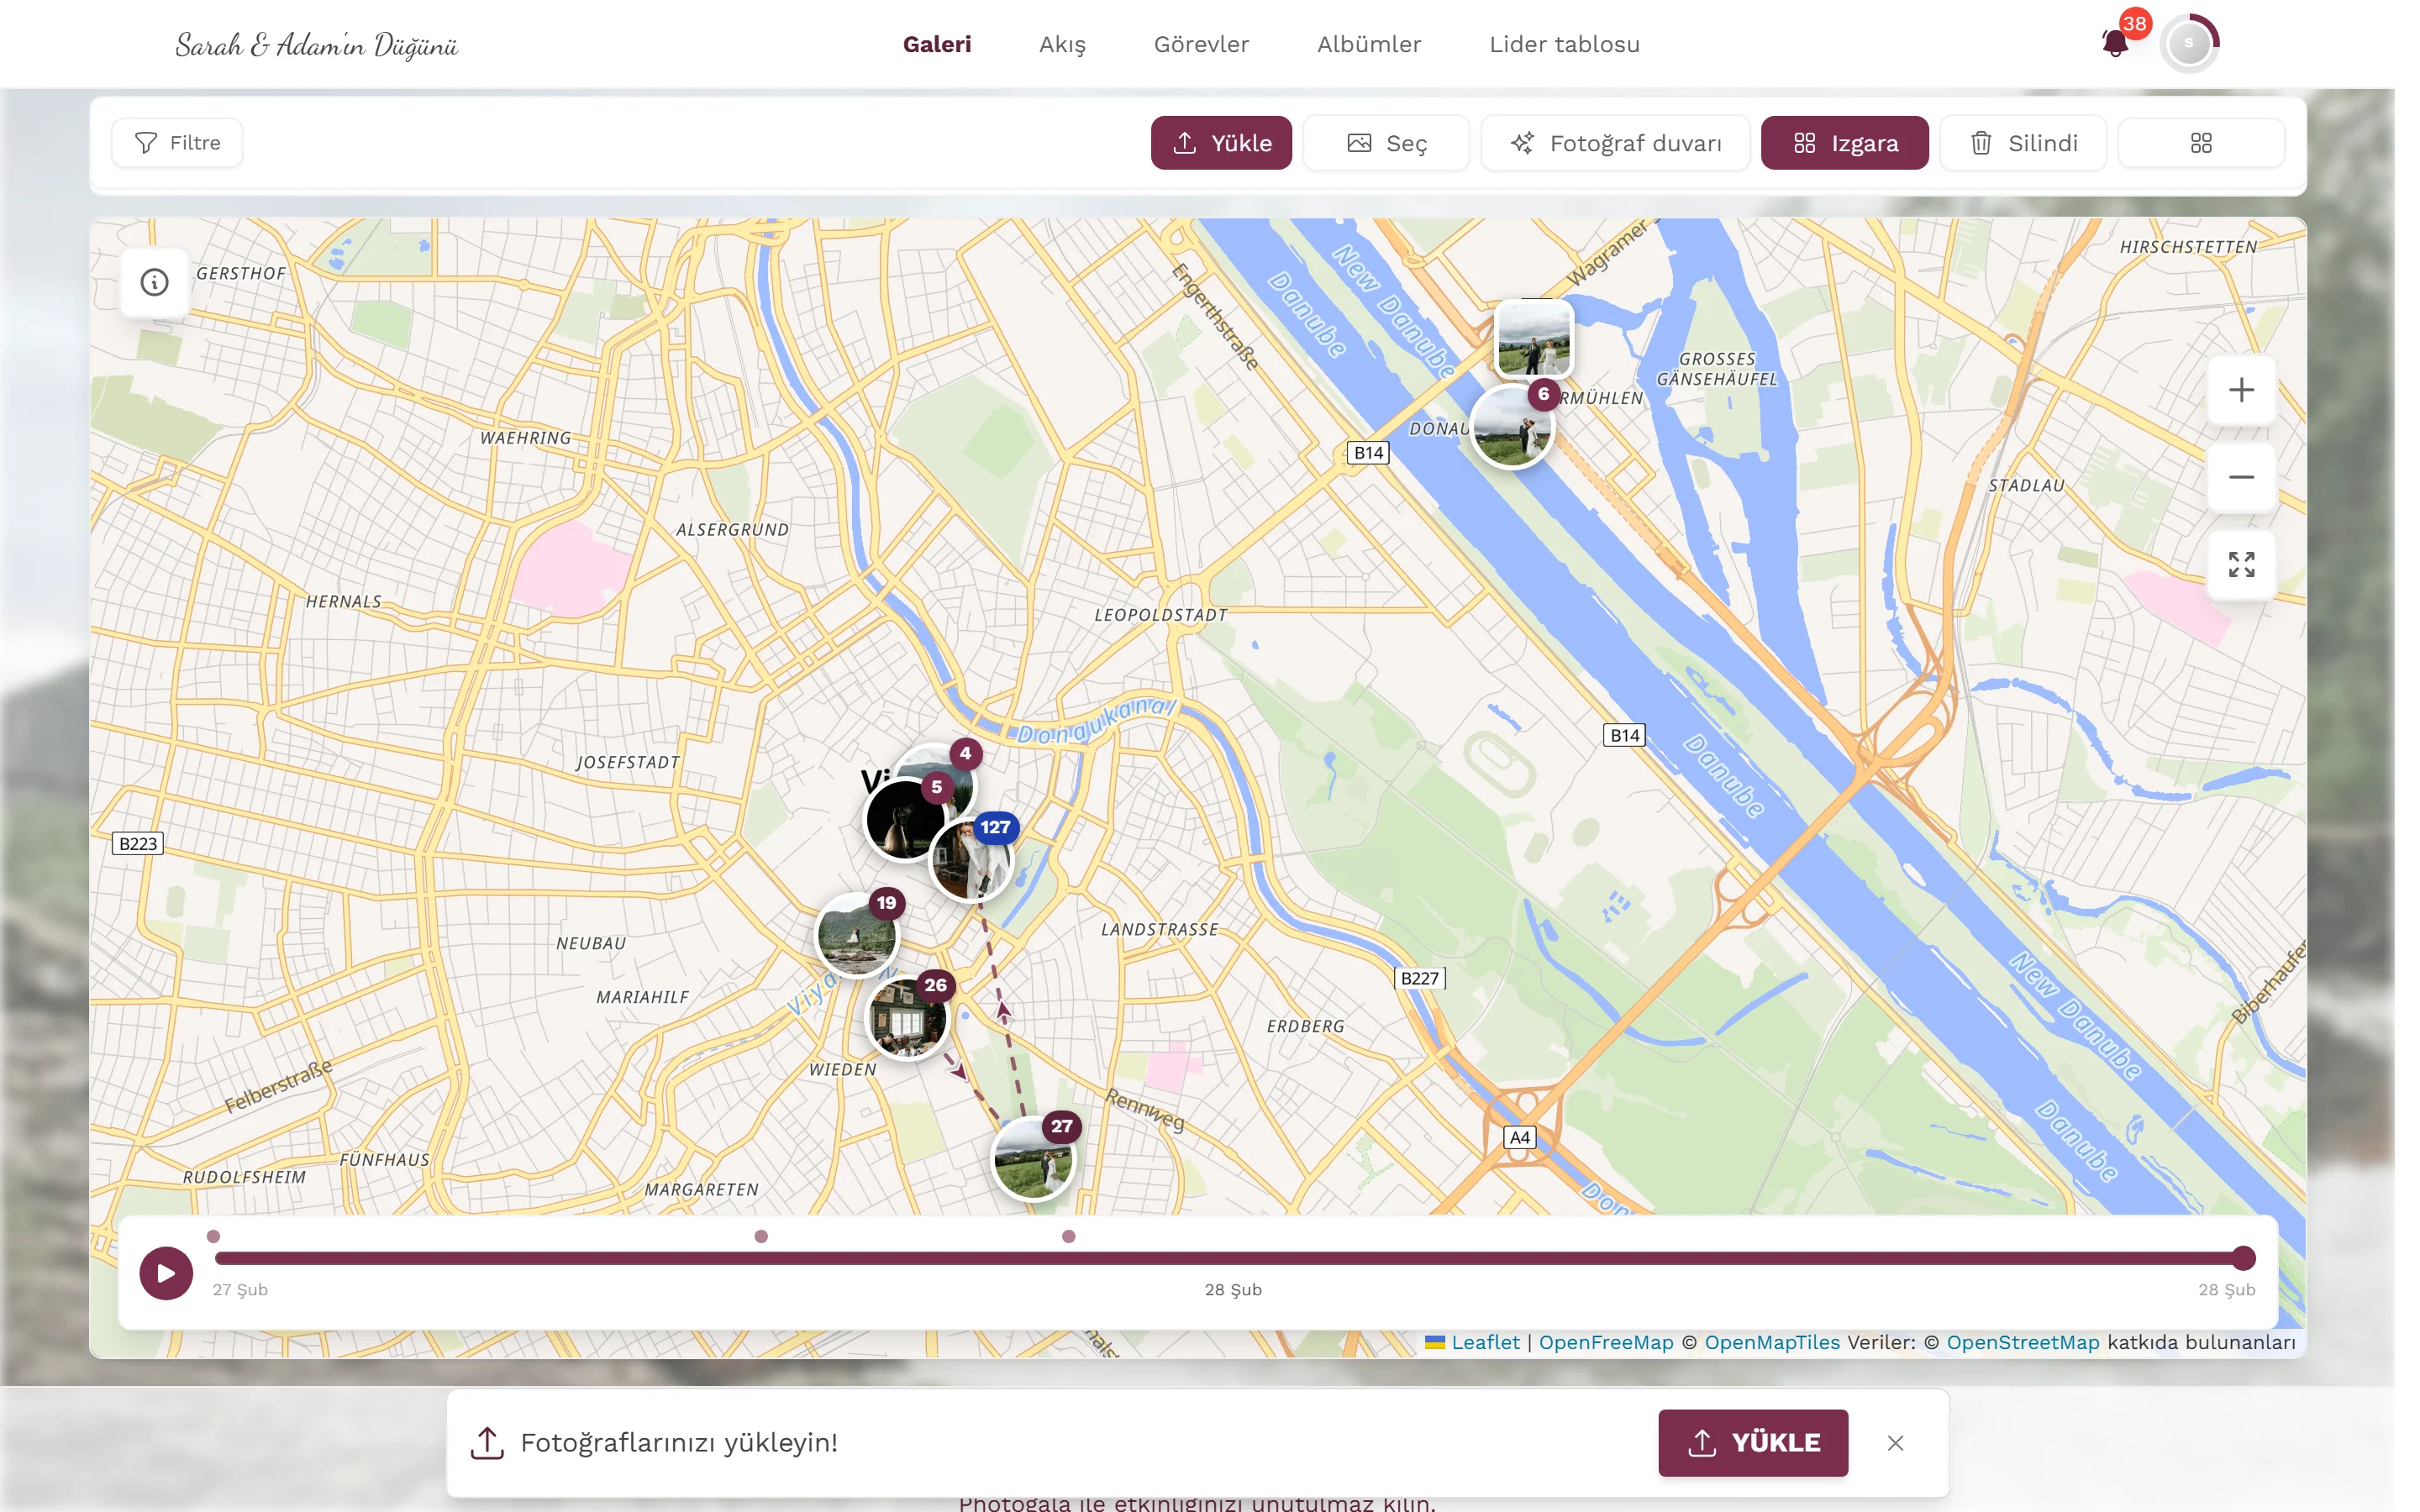This screenshot has width=2420, height=1512.
Task: Activate the Seç selection mode
Action: [x=1386, y=143]
